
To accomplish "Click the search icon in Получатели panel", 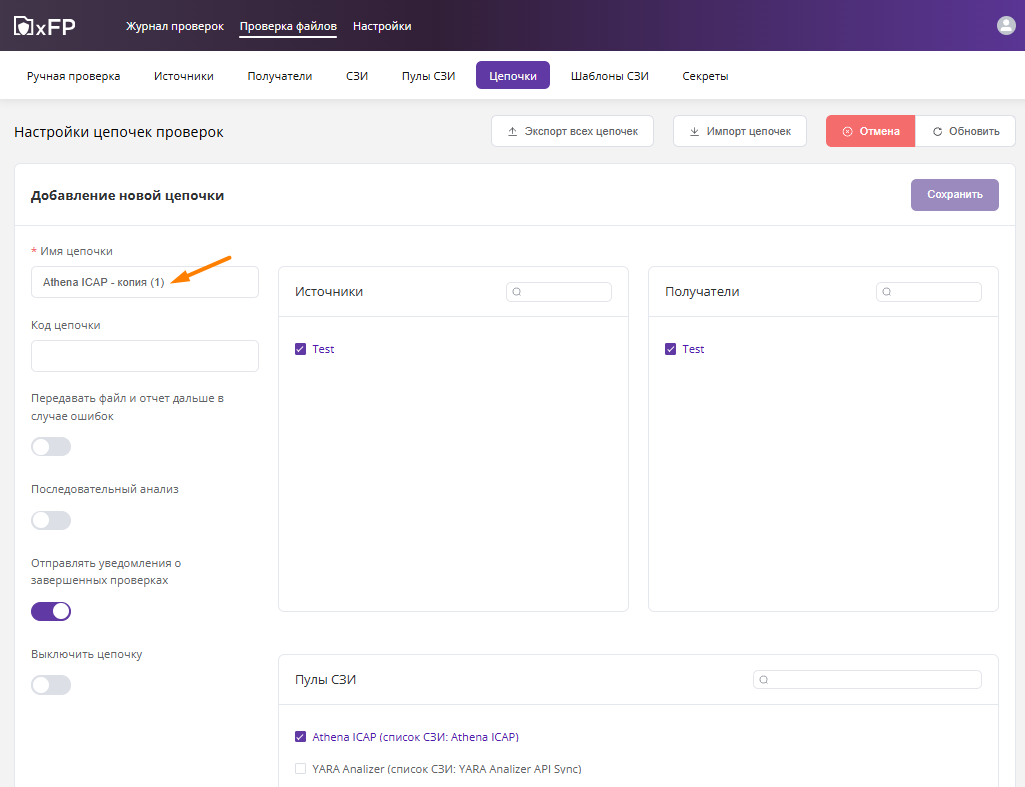I will point(886,292).
